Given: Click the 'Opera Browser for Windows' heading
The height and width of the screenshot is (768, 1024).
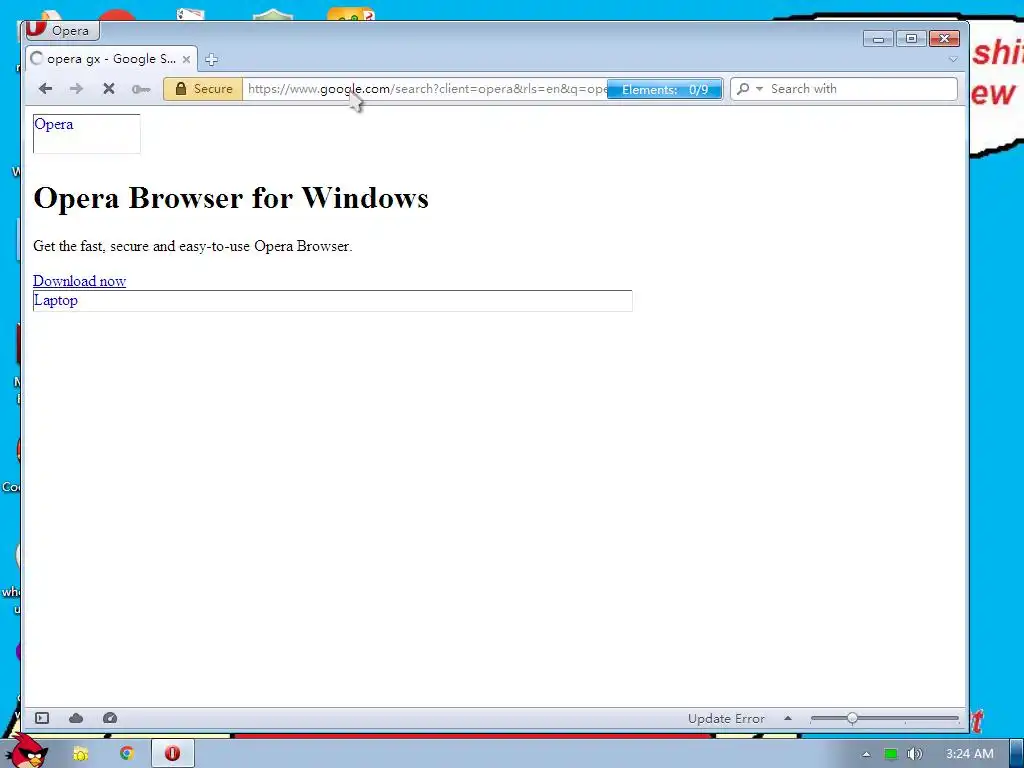Looking at the screenshot, I should 231,198.
